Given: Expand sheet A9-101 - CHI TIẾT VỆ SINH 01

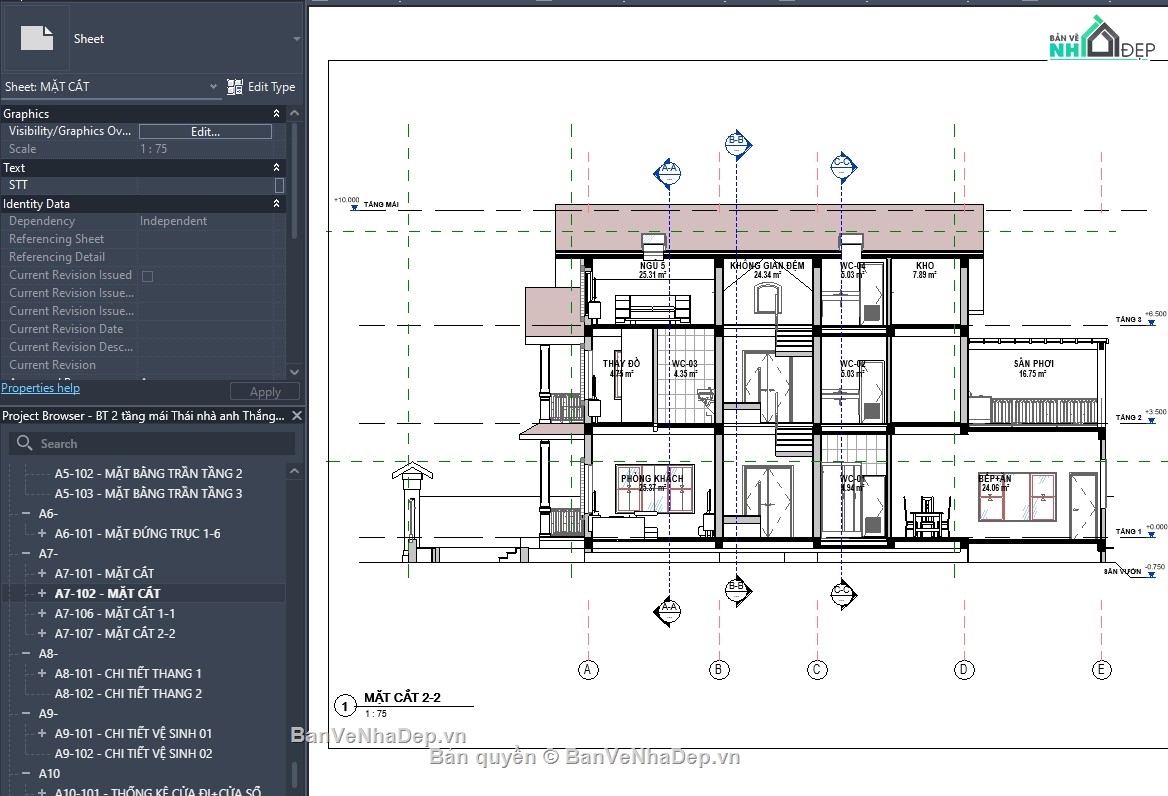Looking at the screenshot, I should (42, 733).
